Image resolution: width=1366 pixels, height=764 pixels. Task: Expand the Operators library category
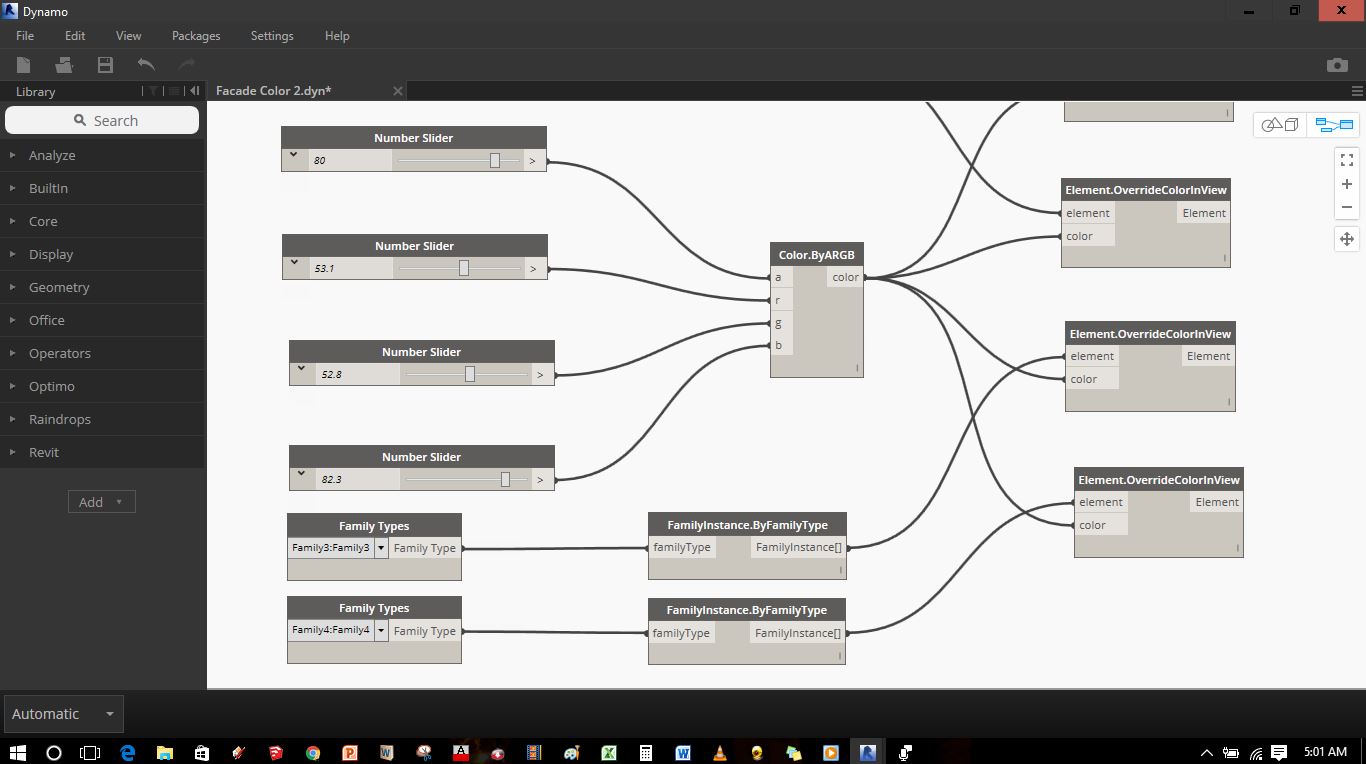(102, 353)
